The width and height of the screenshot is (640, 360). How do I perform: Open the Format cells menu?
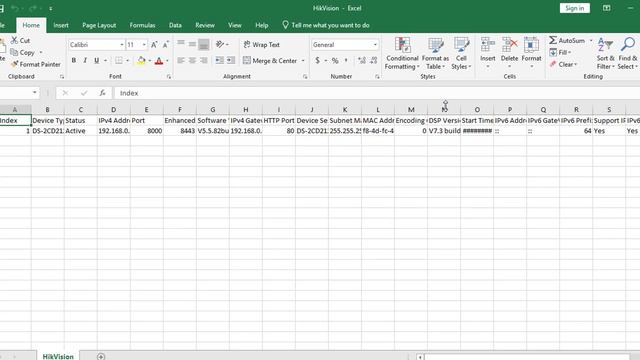click(x=531, y=53)
